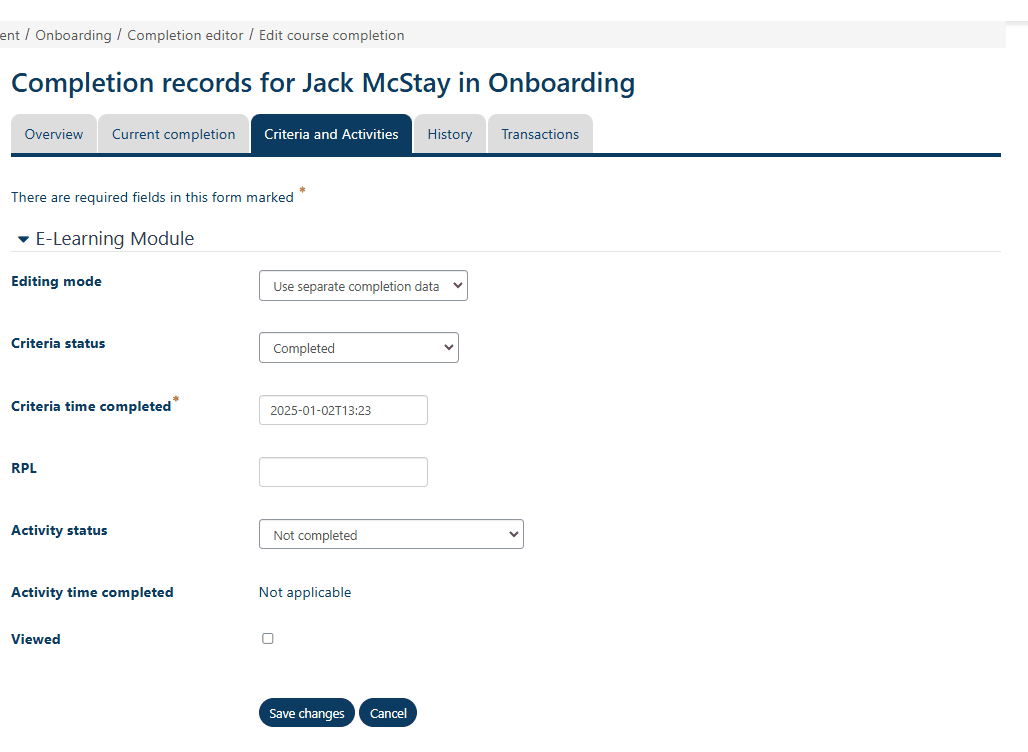
Task: Click the E-Learning Module heading text
Action: [x=115, y=239]
